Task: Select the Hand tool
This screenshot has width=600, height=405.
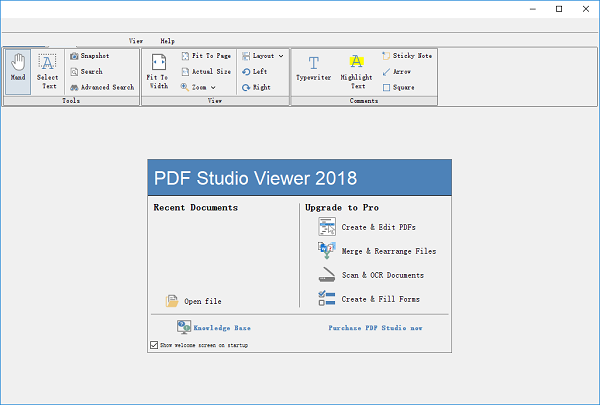Action: coord(18,72)
